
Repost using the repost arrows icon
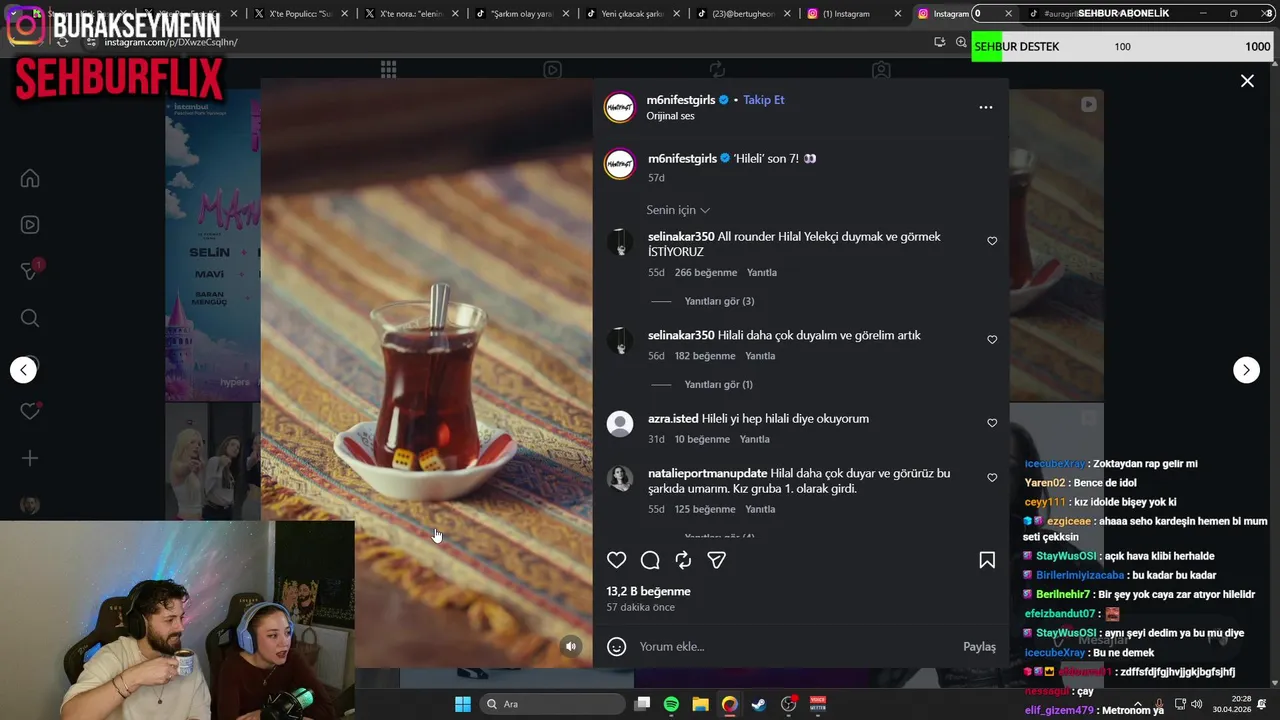683,560
